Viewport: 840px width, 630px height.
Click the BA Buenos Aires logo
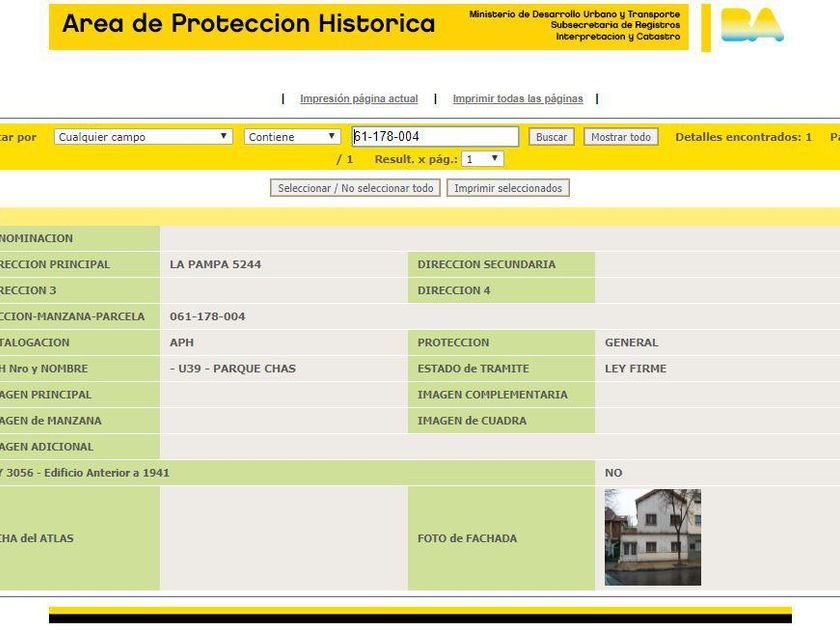(x=752, y=26)
